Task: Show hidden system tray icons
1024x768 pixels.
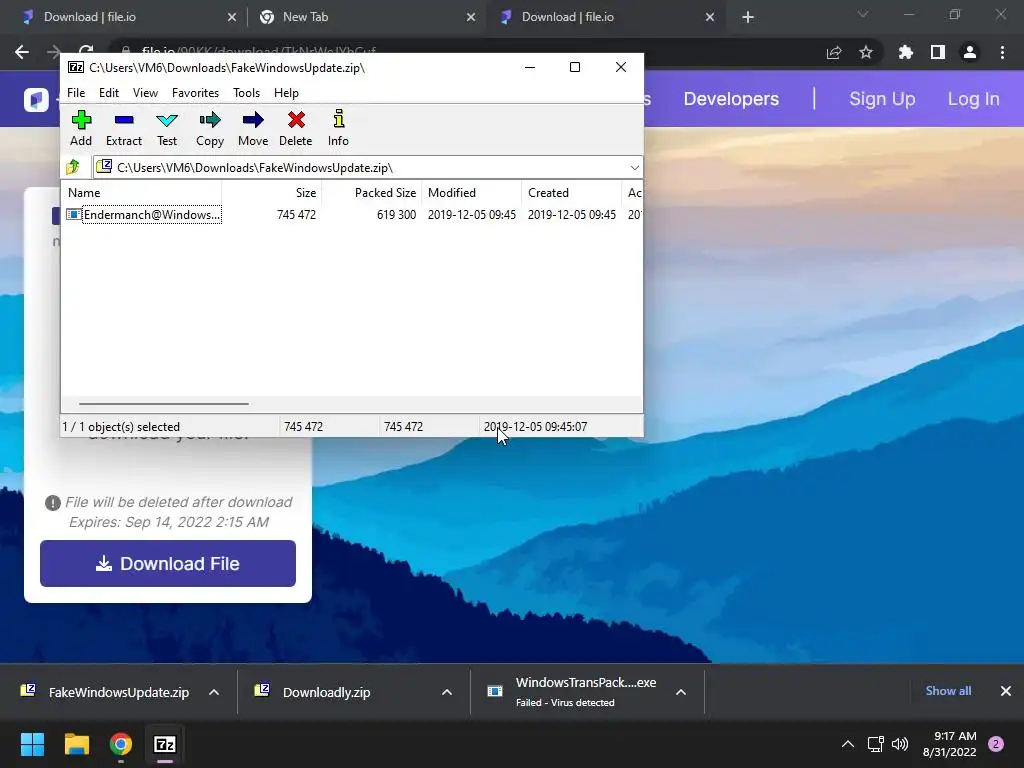Action: [848, 744]
